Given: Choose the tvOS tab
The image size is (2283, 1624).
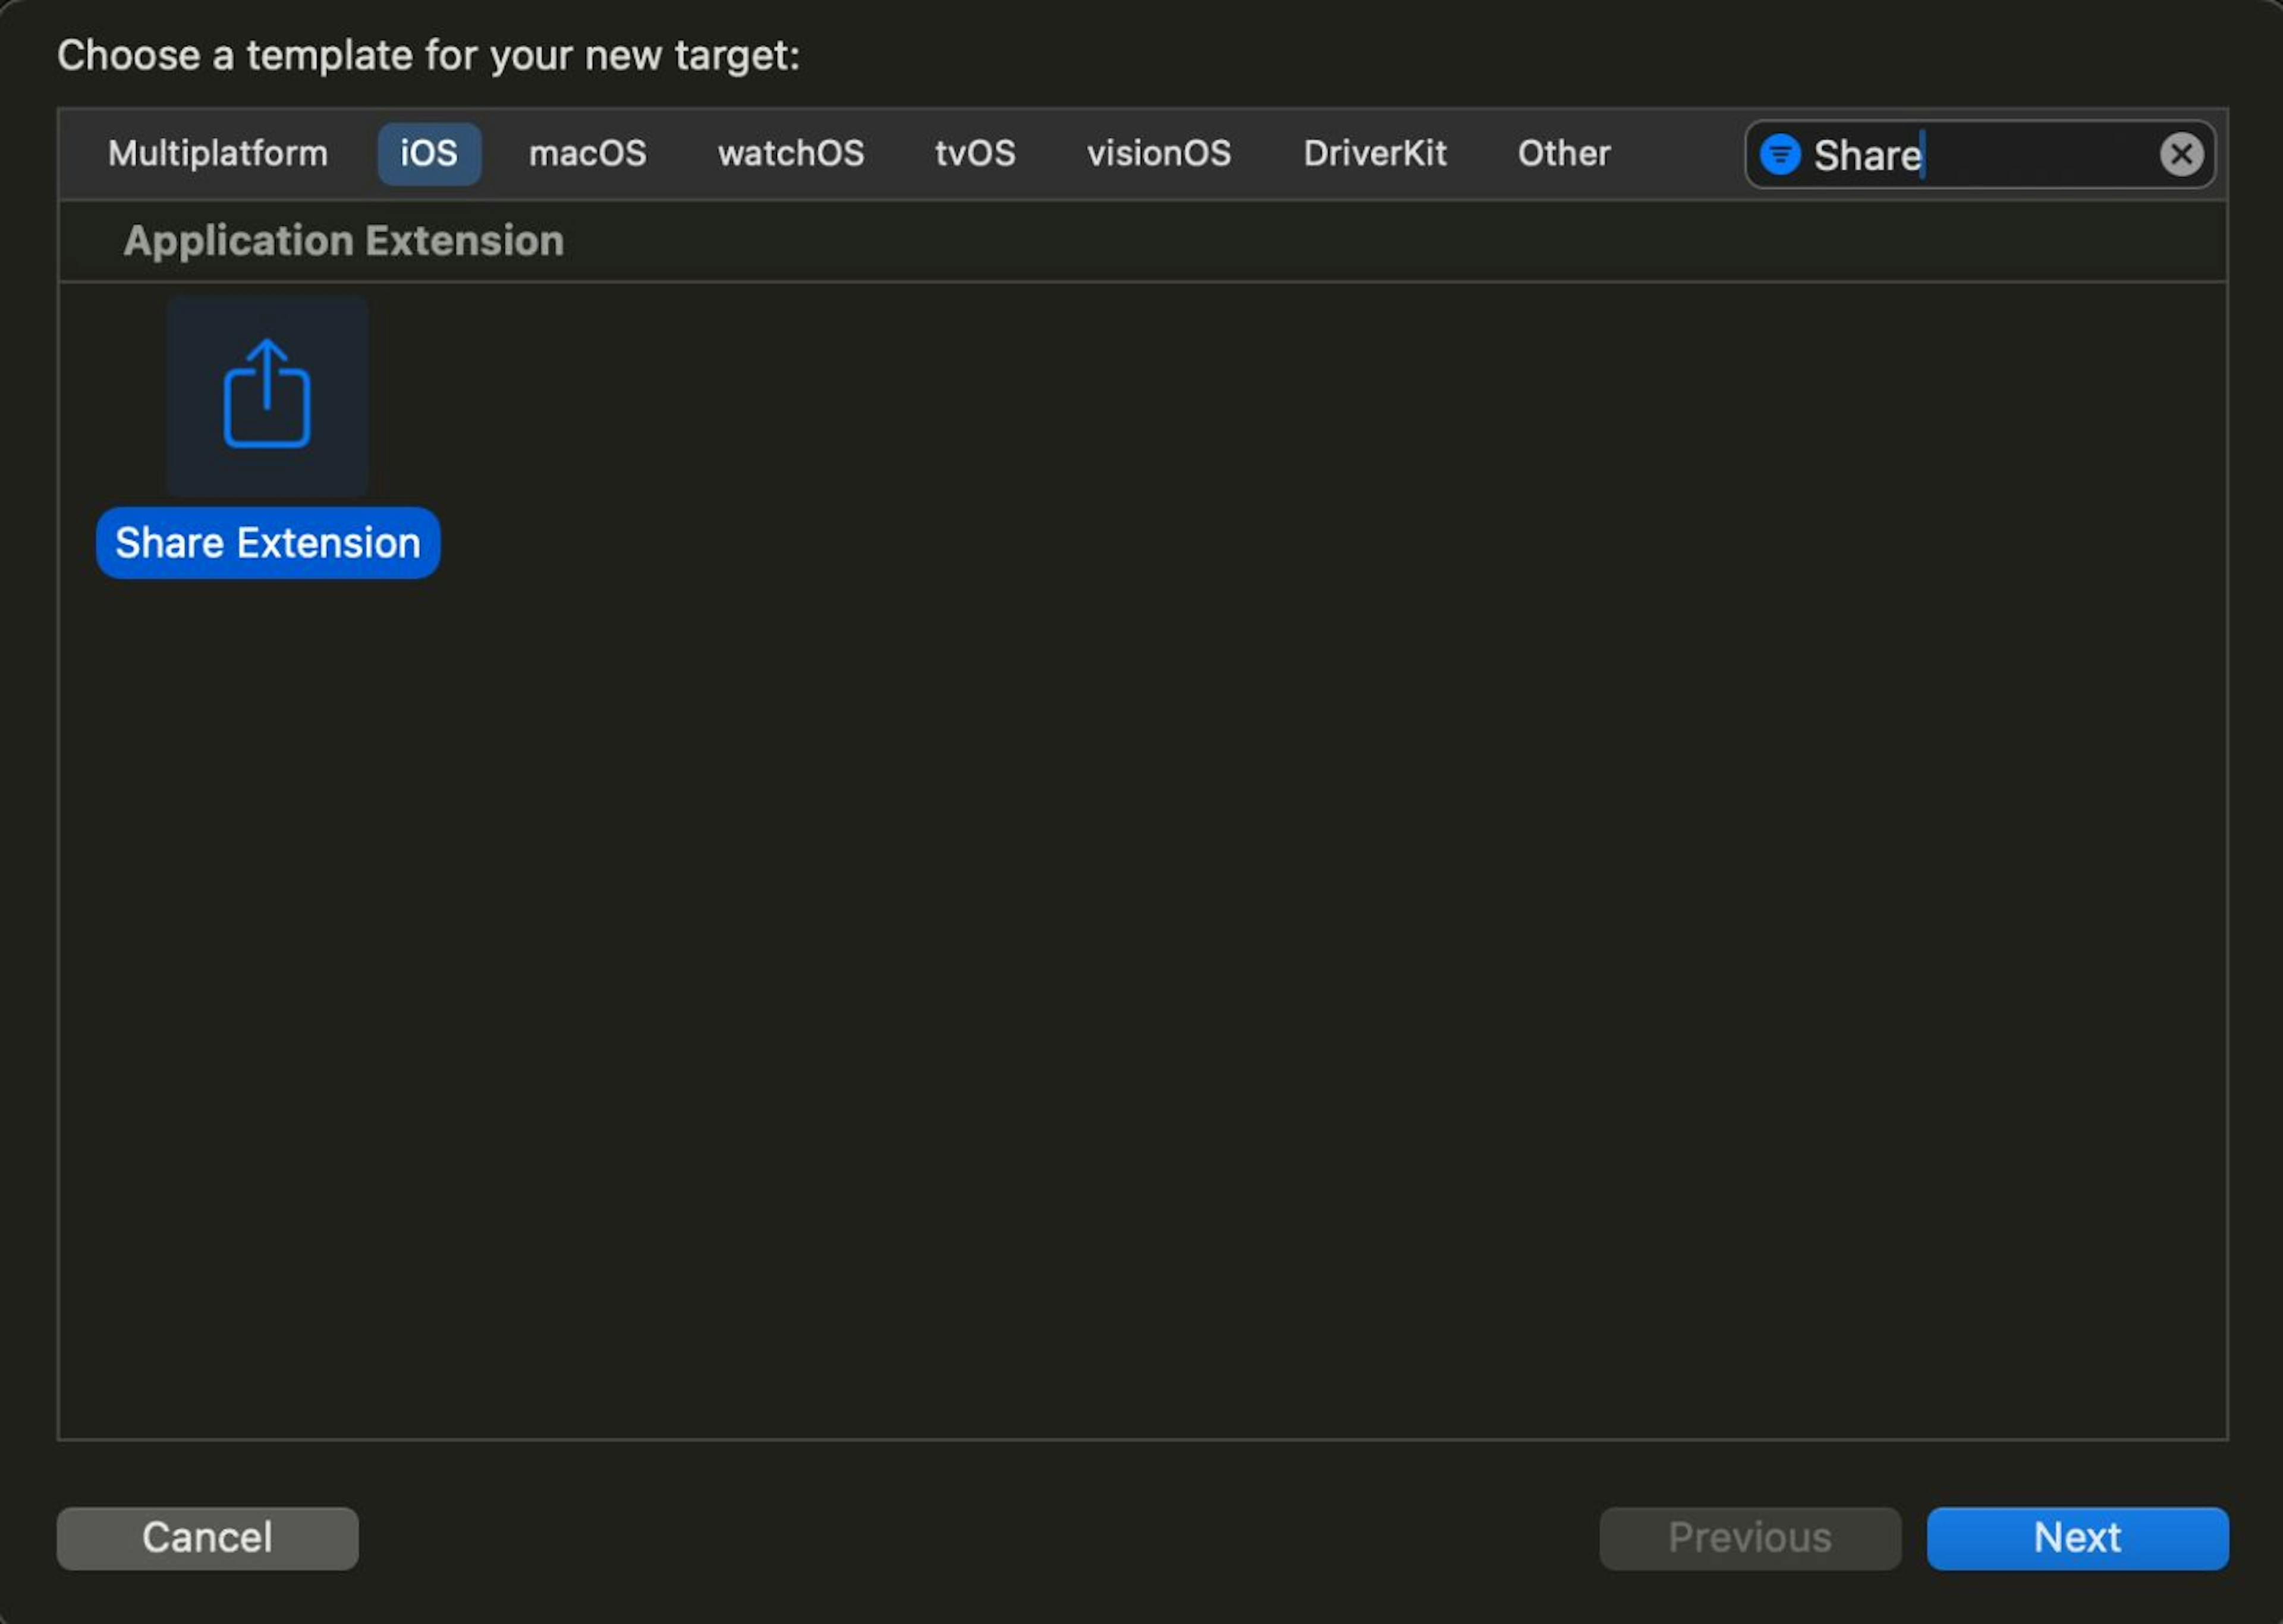Looking at the screenshot, I should coord(975,154).
